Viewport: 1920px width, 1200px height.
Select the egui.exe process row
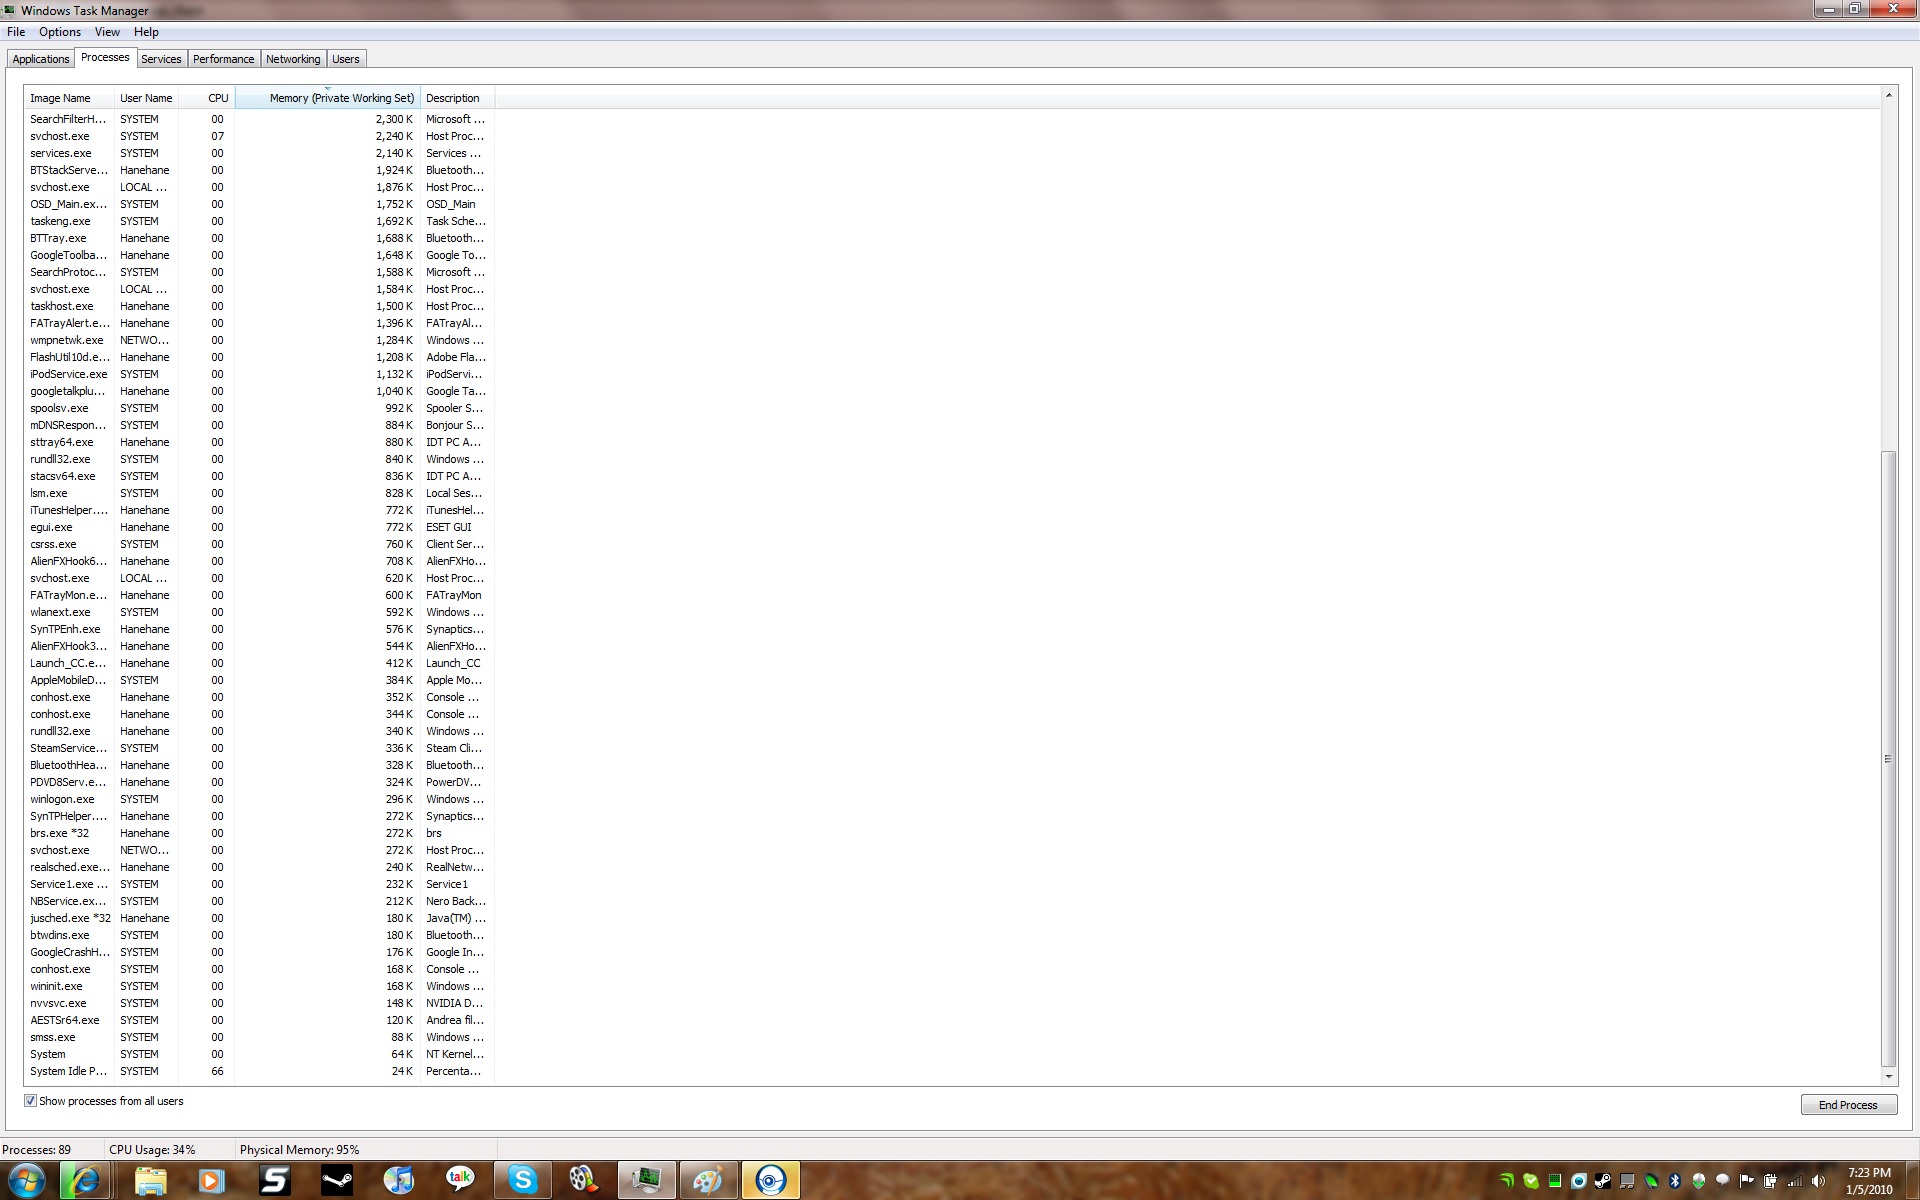(260, 527)
